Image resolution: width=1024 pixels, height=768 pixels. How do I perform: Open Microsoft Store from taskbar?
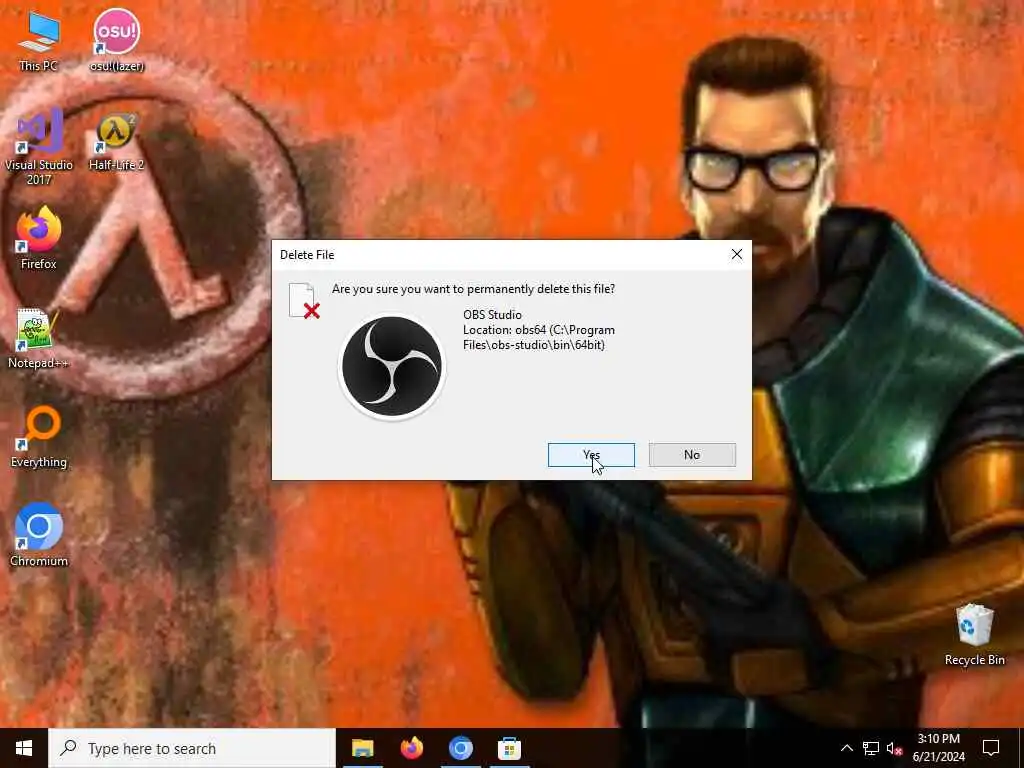[509, 748]
